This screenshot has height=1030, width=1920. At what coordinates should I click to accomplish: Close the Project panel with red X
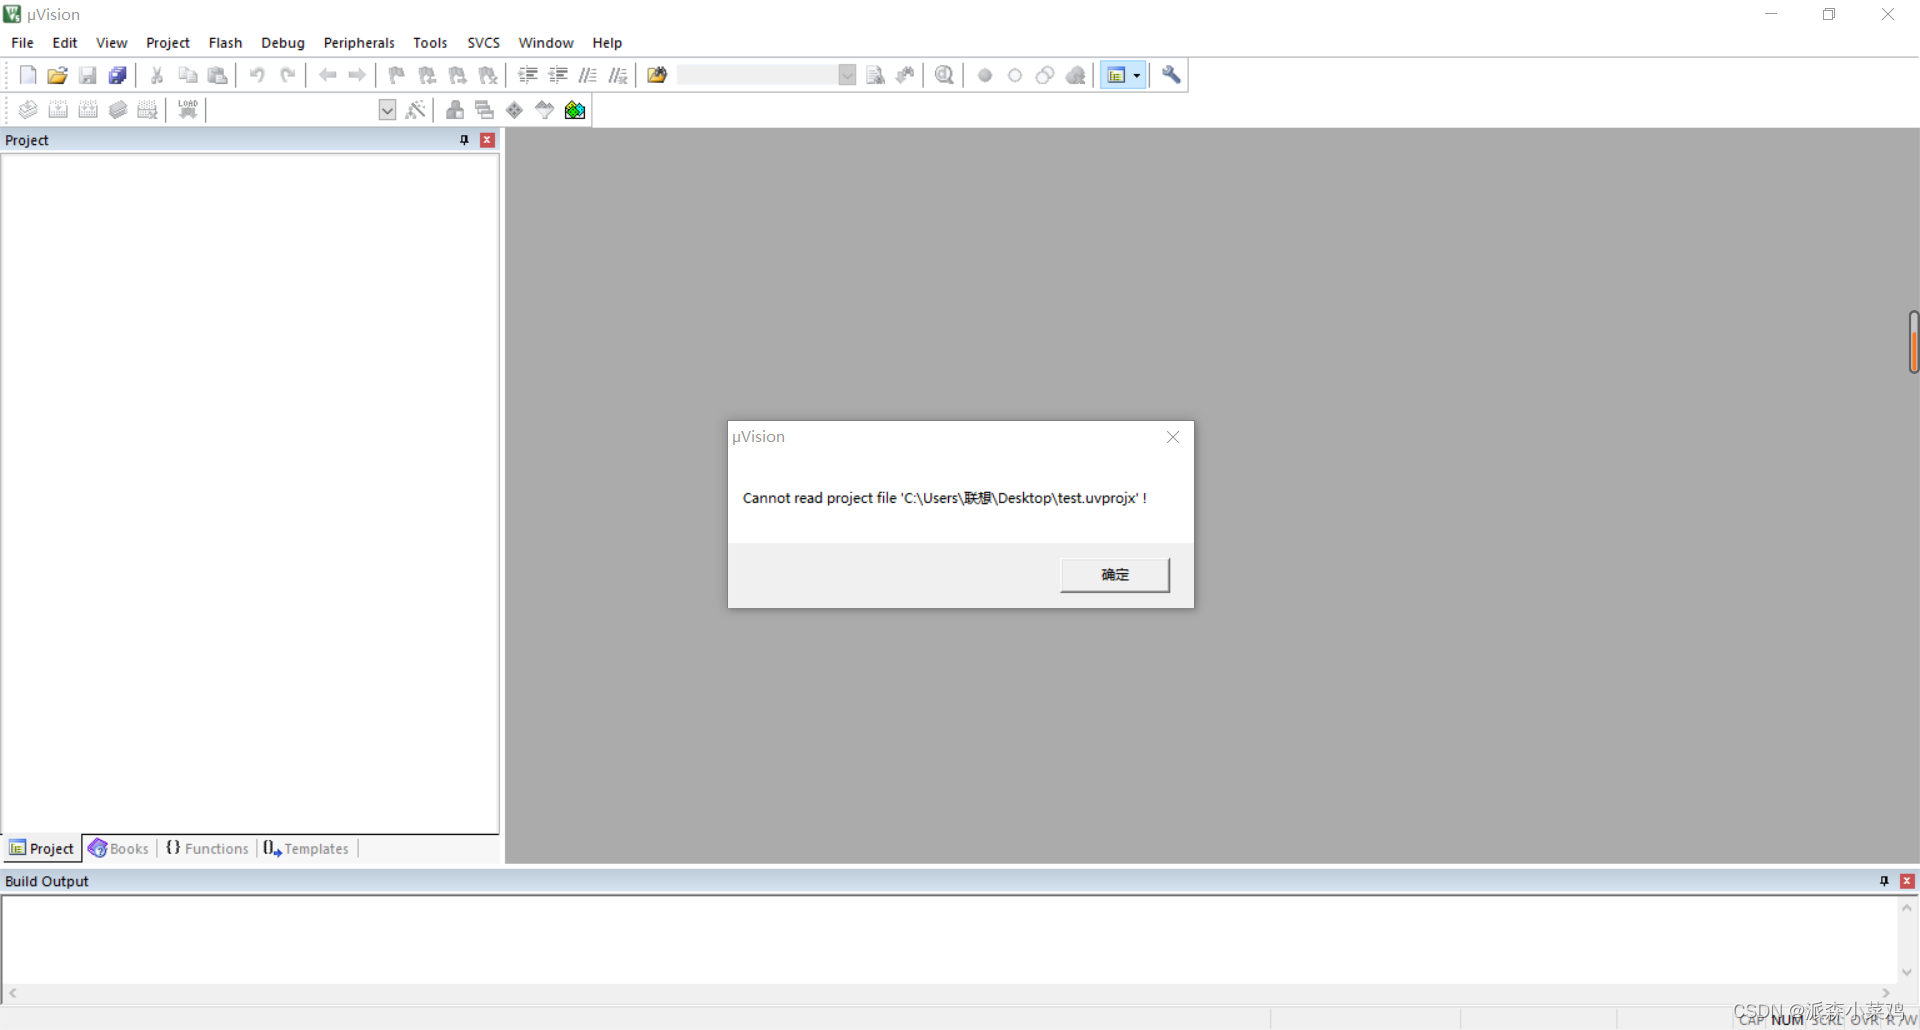[487, 140]
